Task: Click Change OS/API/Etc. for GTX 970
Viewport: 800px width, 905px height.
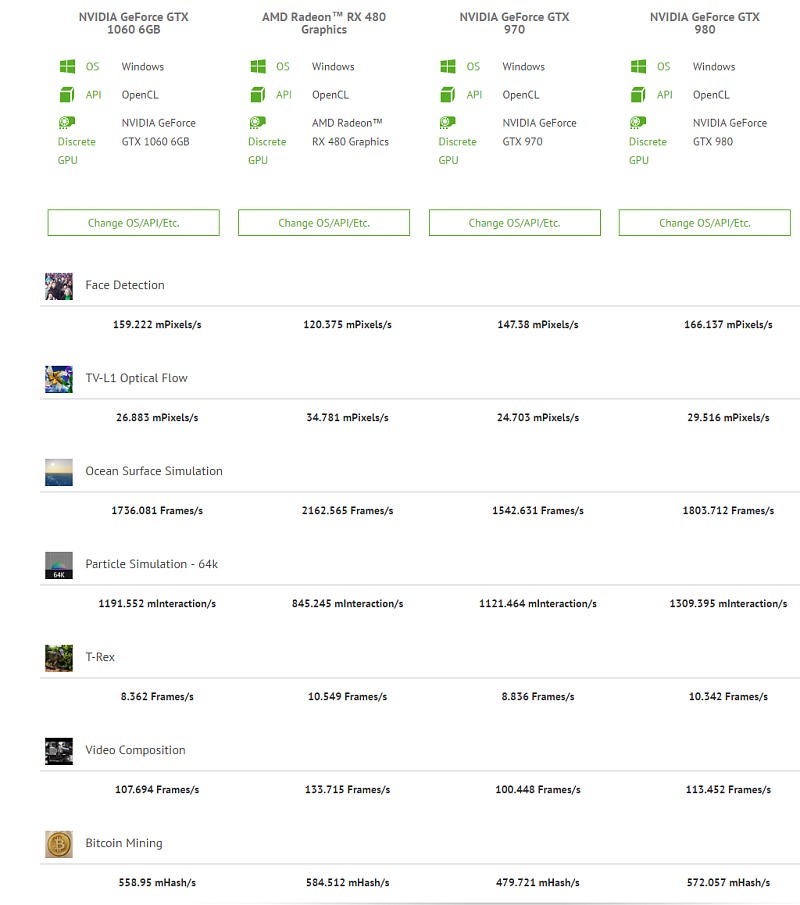Action: (x=514, y=223)
